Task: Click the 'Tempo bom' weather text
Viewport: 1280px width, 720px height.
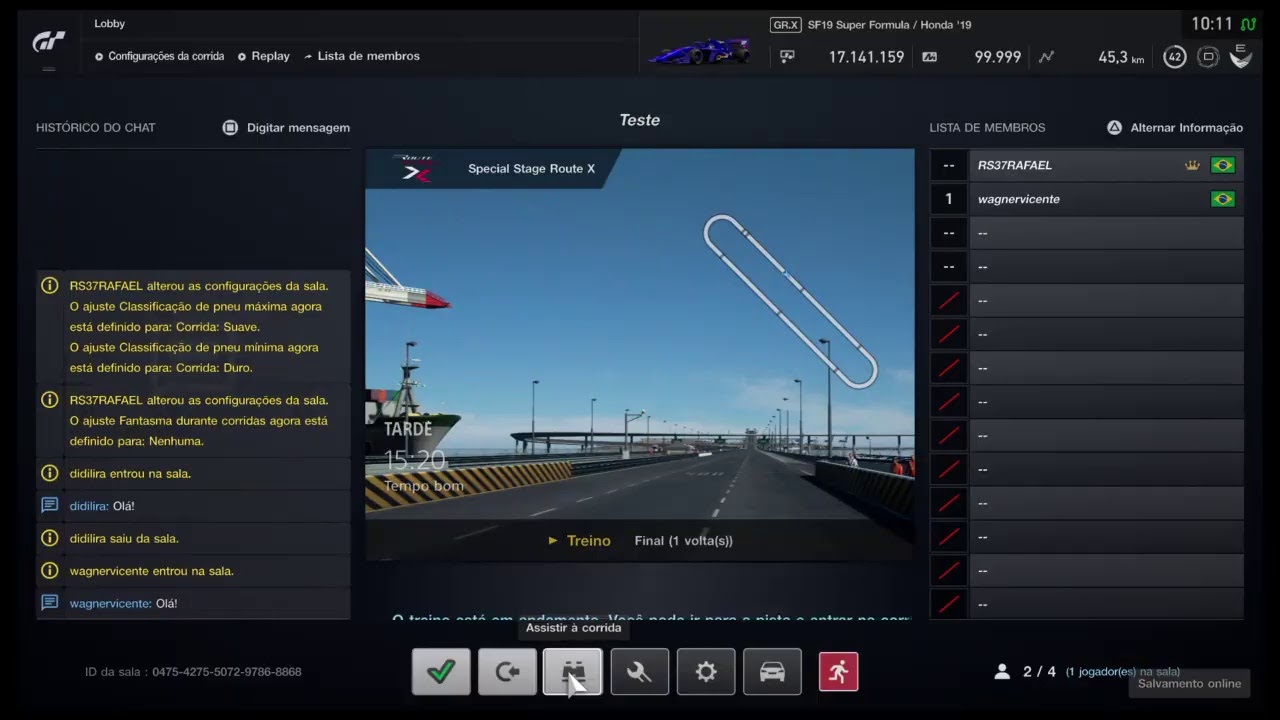Action: 424,487
